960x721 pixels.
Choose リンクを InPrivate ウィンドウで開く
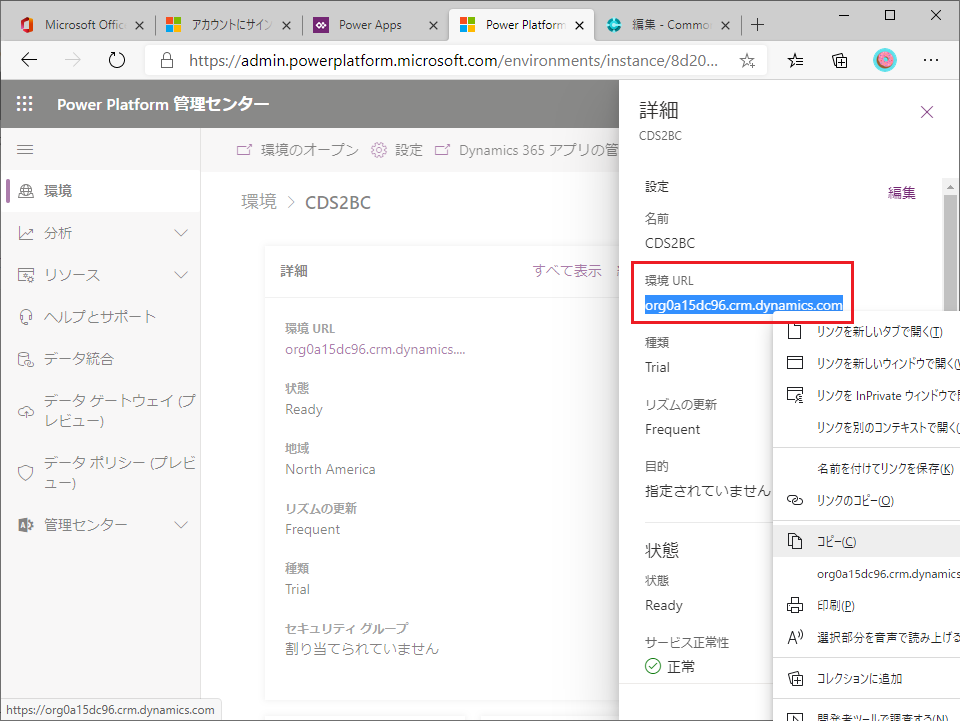click(x=867, y=395)
